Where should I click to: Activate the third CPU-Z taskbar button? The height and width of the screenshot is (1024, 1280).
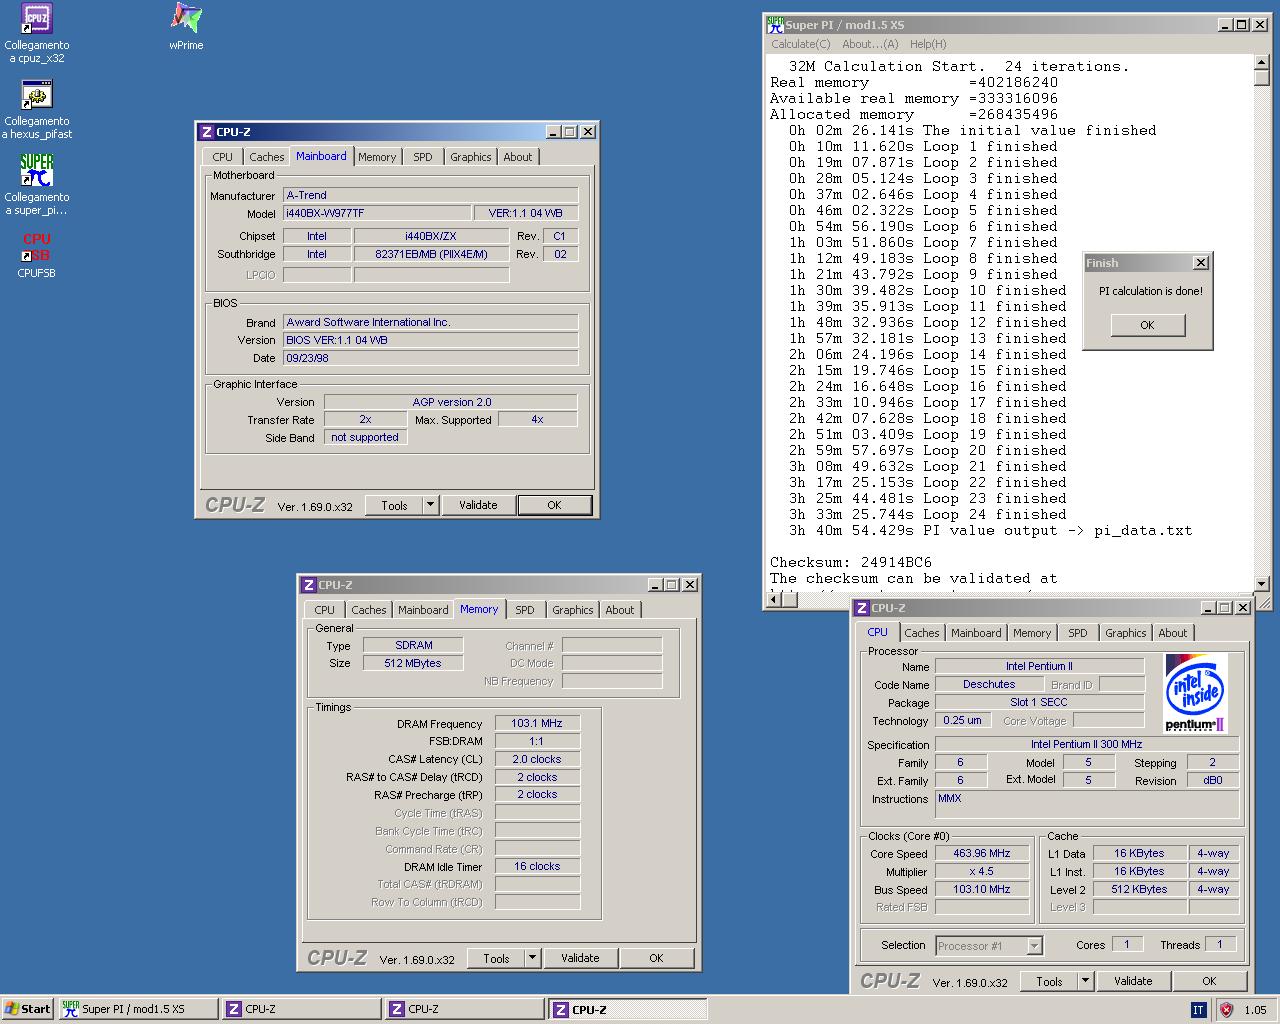[x=628, y=1009]
